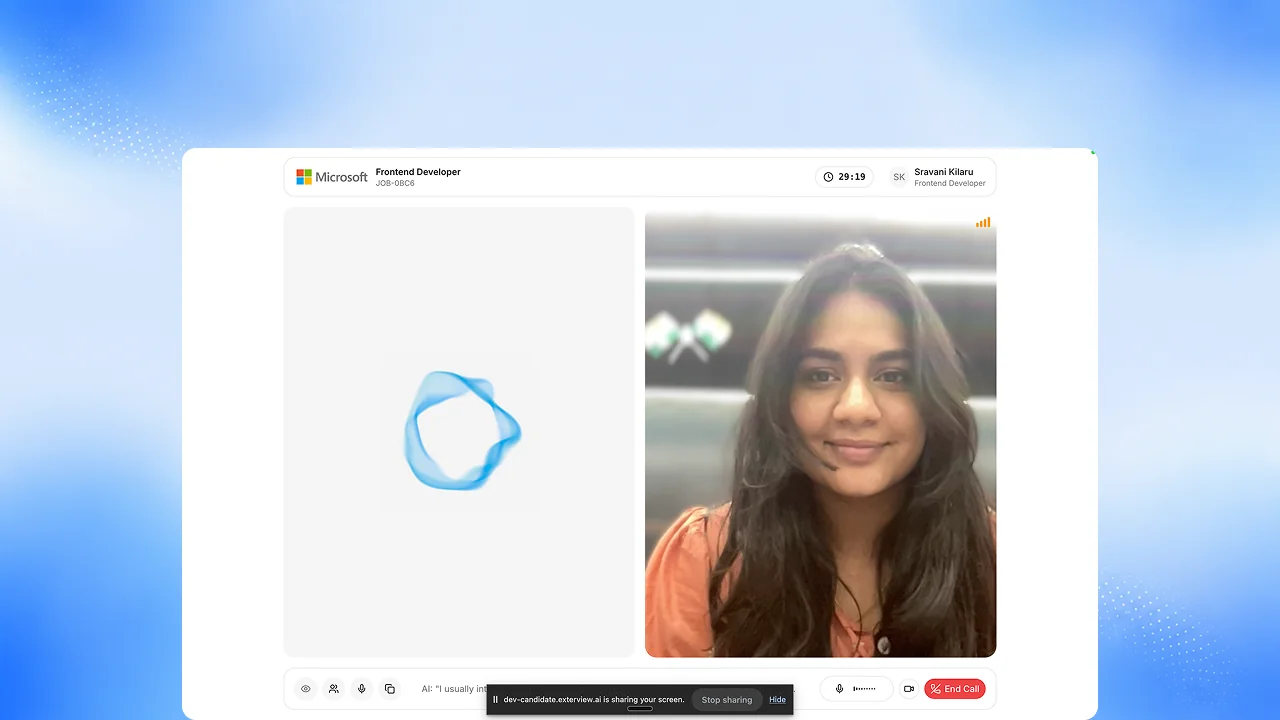End the interview with End Call
This screenshot has width=1280, height=720.
955,689
